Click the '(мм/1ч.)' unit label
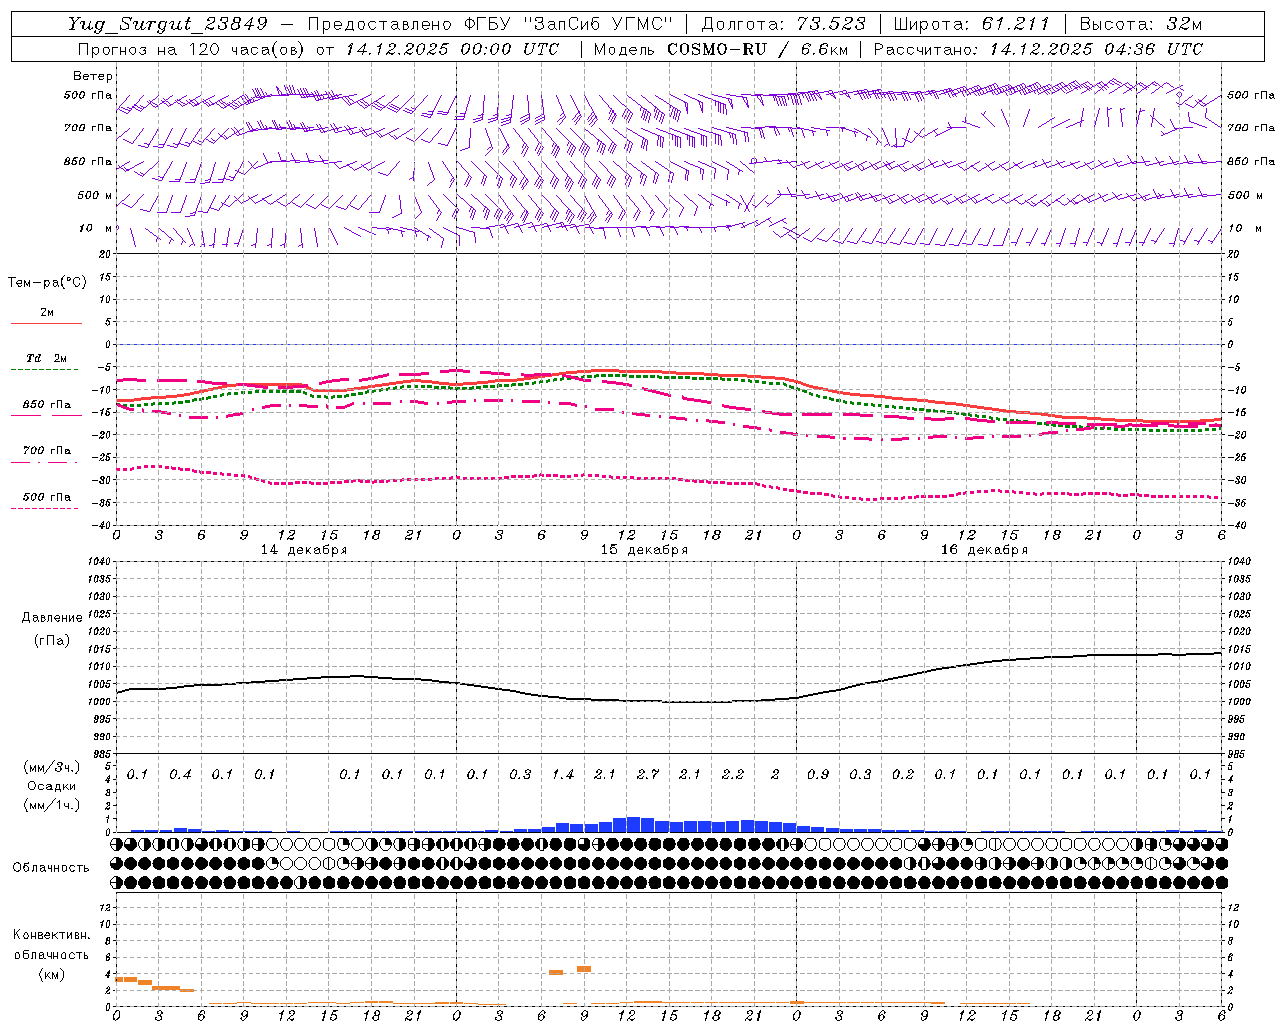The image size is (1280, 1024). tap(51, 805)
